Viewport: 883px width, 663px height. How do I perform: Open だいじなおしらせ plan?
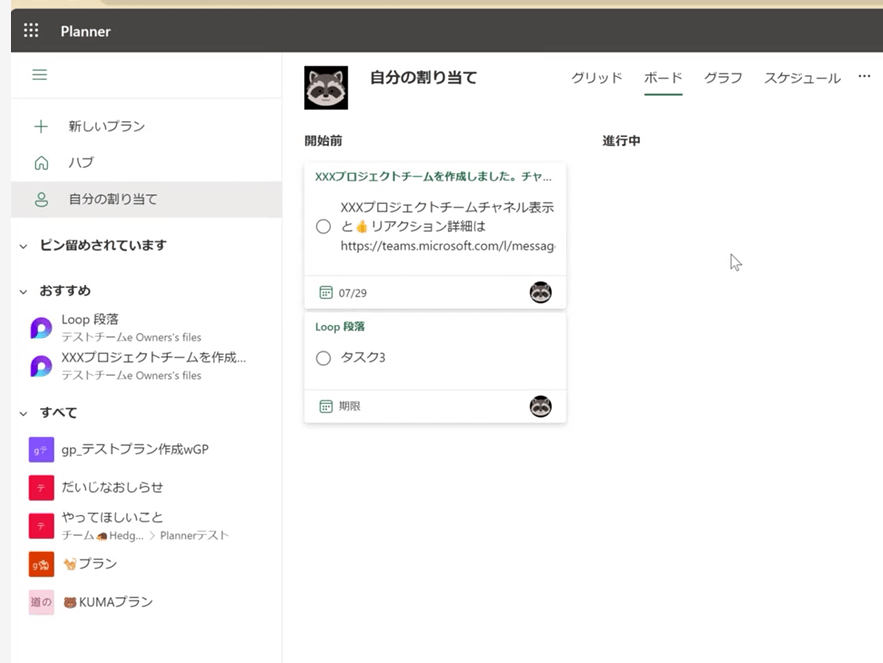click(x=146, y=488)
